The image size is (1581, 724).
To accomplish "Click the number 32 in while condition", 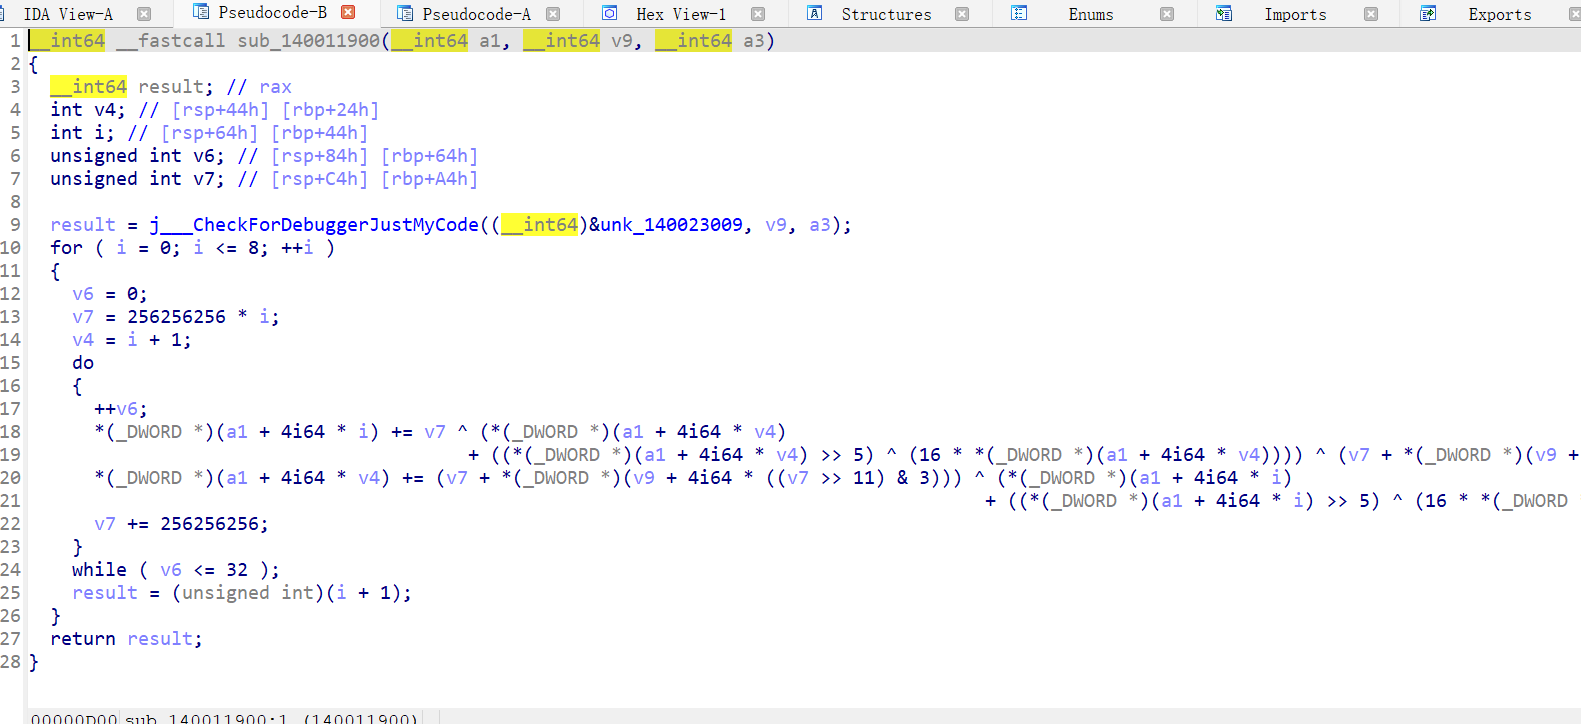I will pyautogui.click(x=237, y=569).
